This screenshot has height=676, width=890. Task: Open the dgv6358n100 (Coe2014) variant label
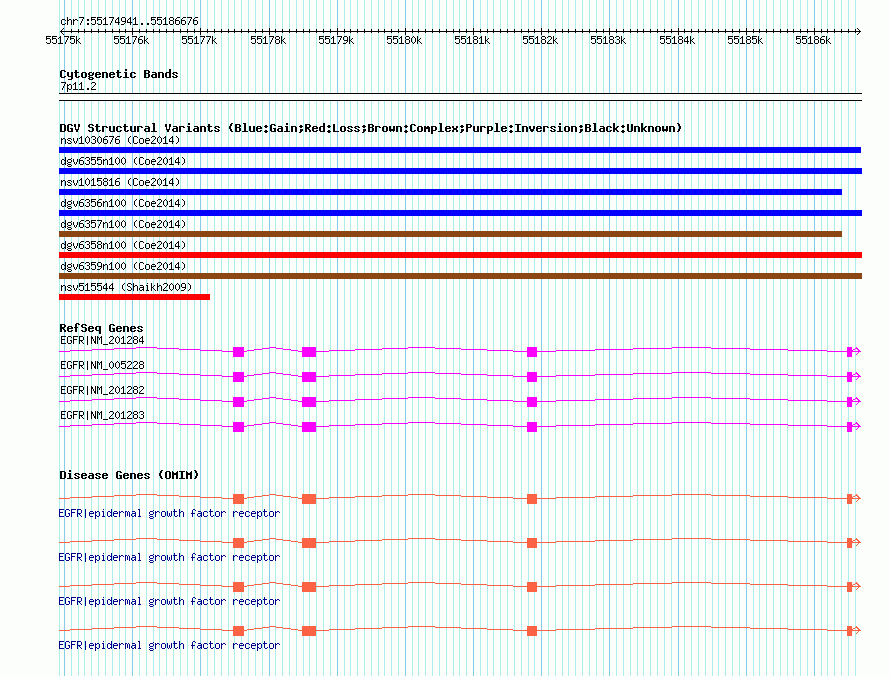(x=123, y=245)
